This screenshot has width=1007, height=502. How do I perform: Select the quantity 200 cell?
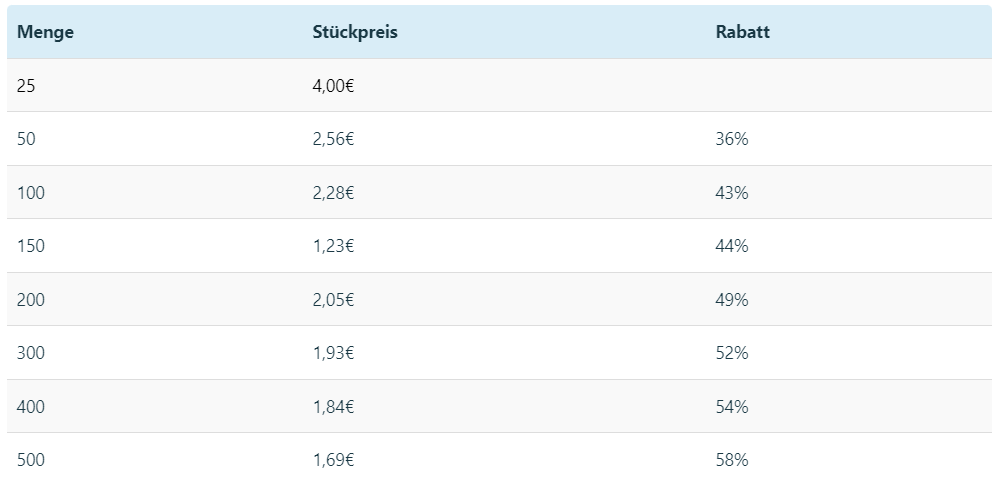(x=31, y=300)
